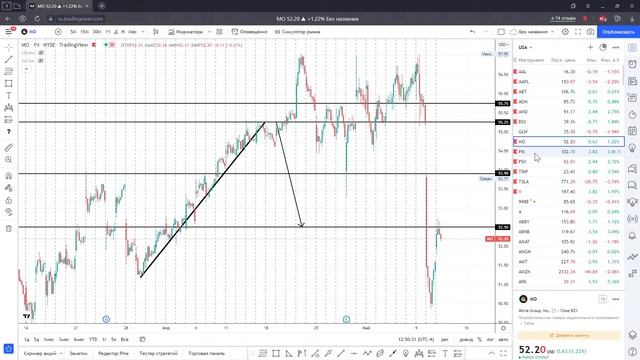Launch the market replay simulator

(x=297, y=31)
